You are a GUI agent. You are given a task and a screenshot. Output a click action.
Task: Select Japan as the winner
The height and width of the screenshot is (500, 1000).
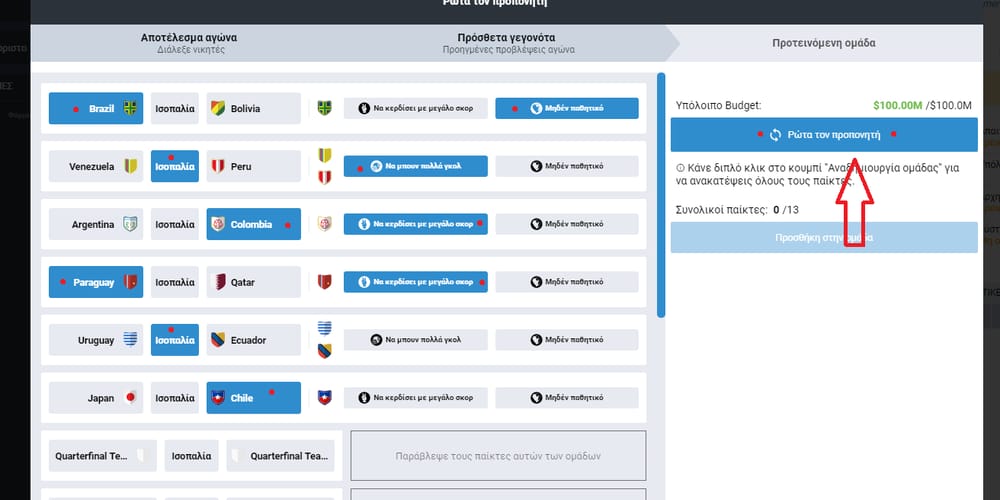point(96,398)
